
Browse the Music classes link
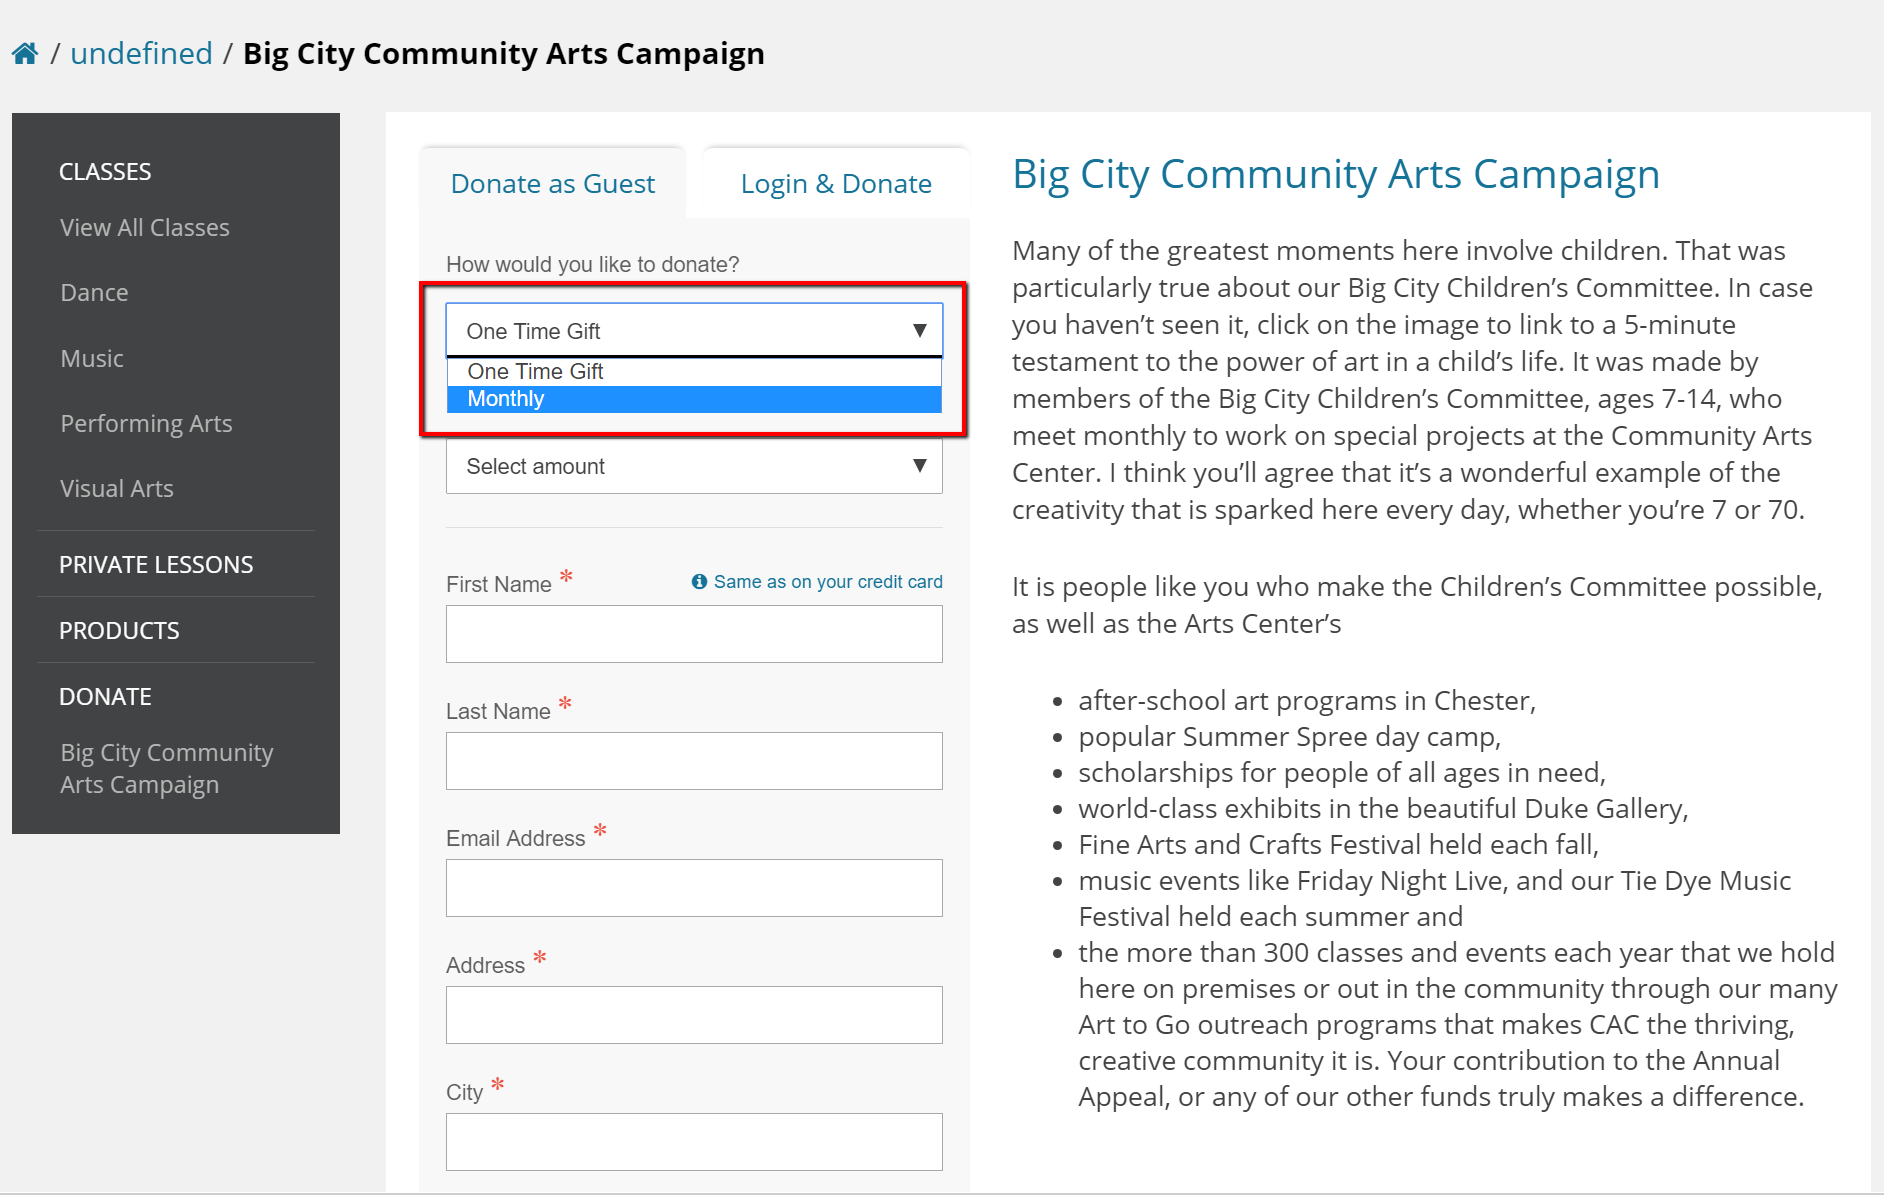pos(92,359)
